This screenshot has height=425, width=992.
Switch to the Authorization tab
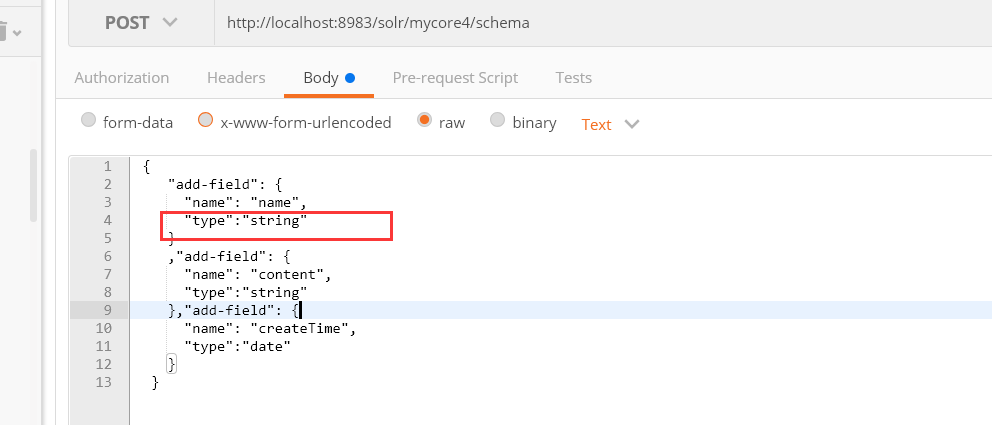121,78
